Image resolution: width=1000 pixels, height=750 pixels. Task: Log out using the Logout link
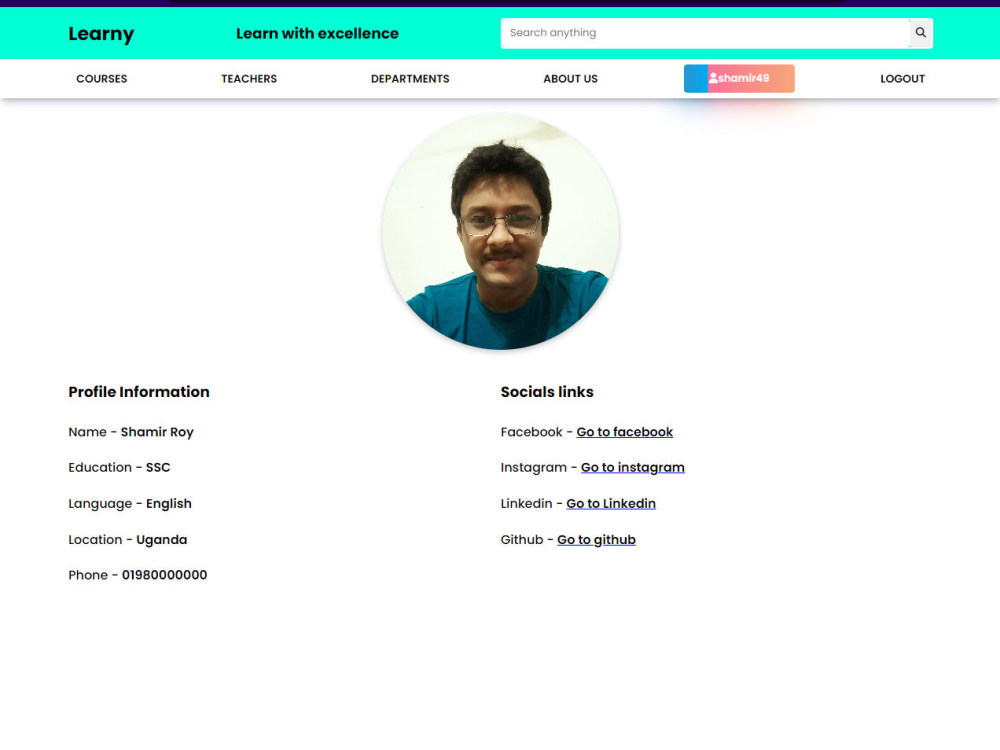pyautogui.click(x=902, y=78)
